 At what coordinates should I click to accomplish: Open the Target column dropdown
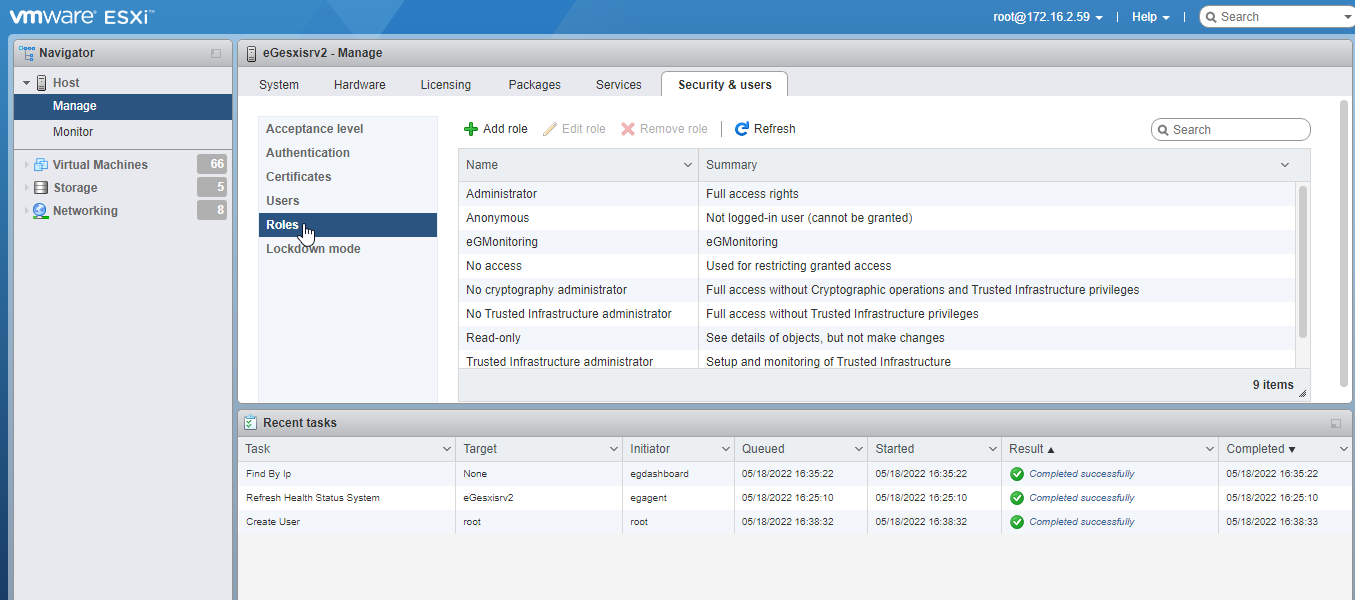pyautogui.click(x=612, y=450)
